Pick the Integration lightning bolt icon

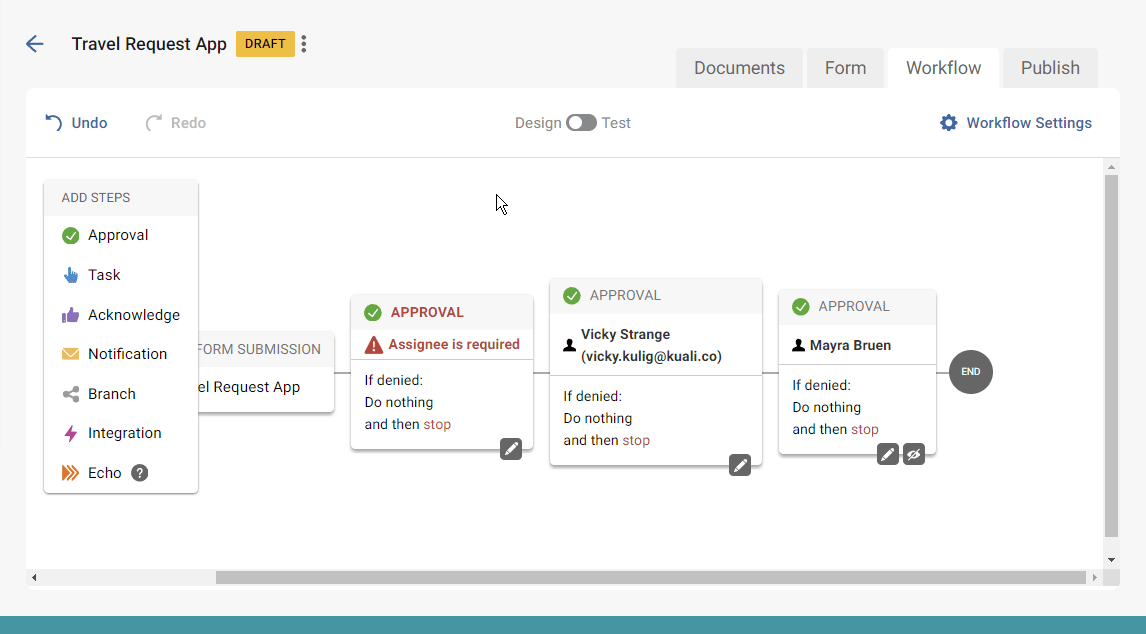pyautogui.click(x=70, y=433)
